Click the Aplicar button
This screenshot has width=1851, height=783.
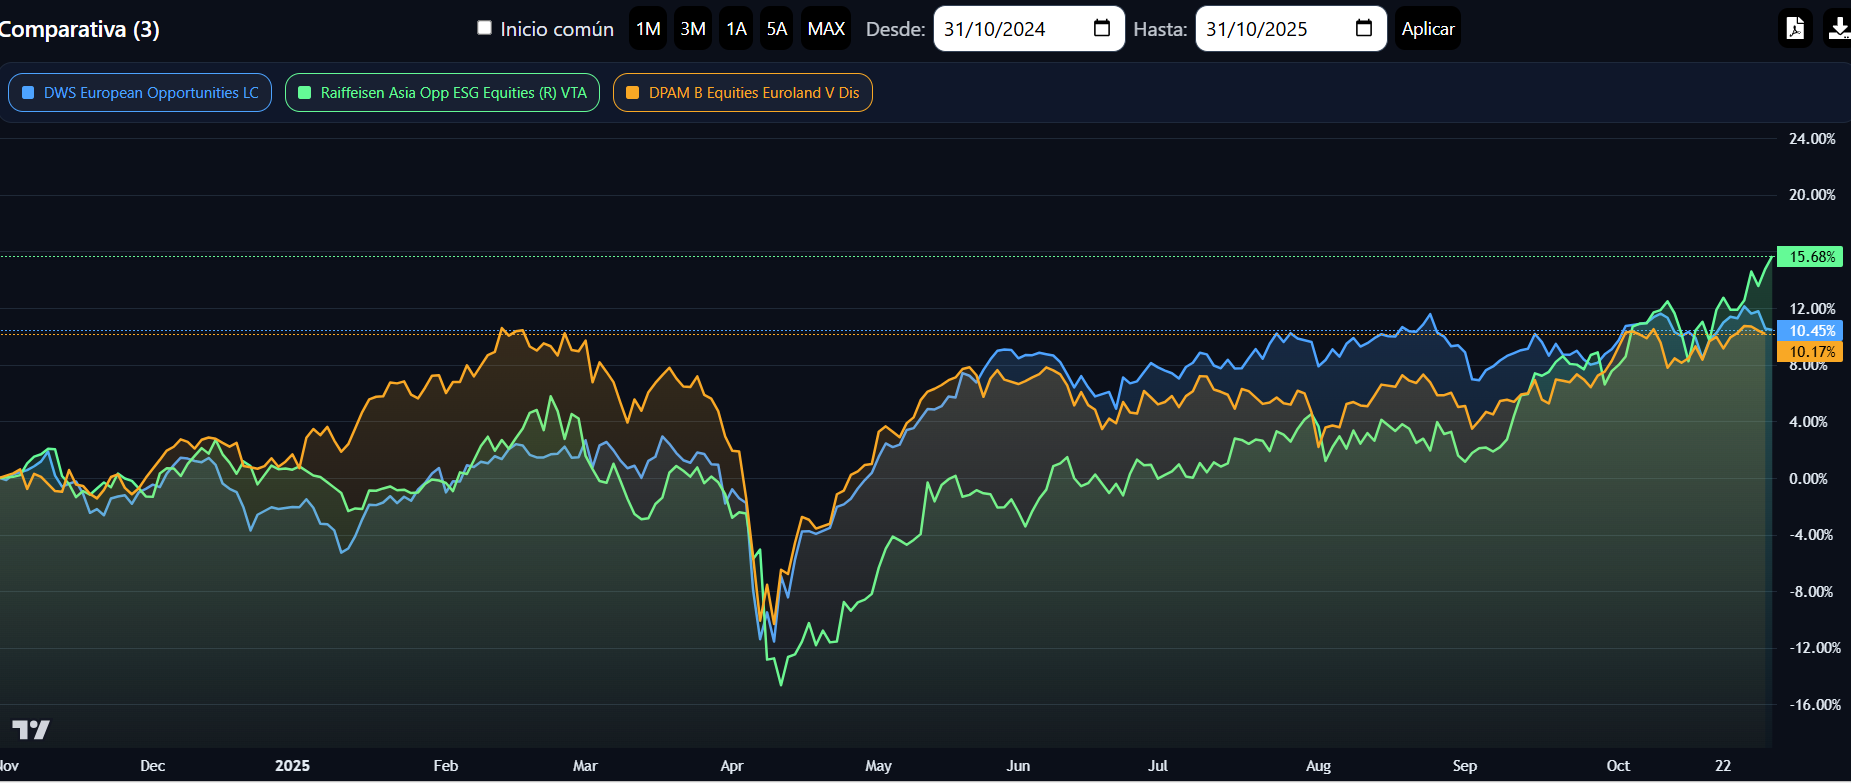[x=1428, y=29]
